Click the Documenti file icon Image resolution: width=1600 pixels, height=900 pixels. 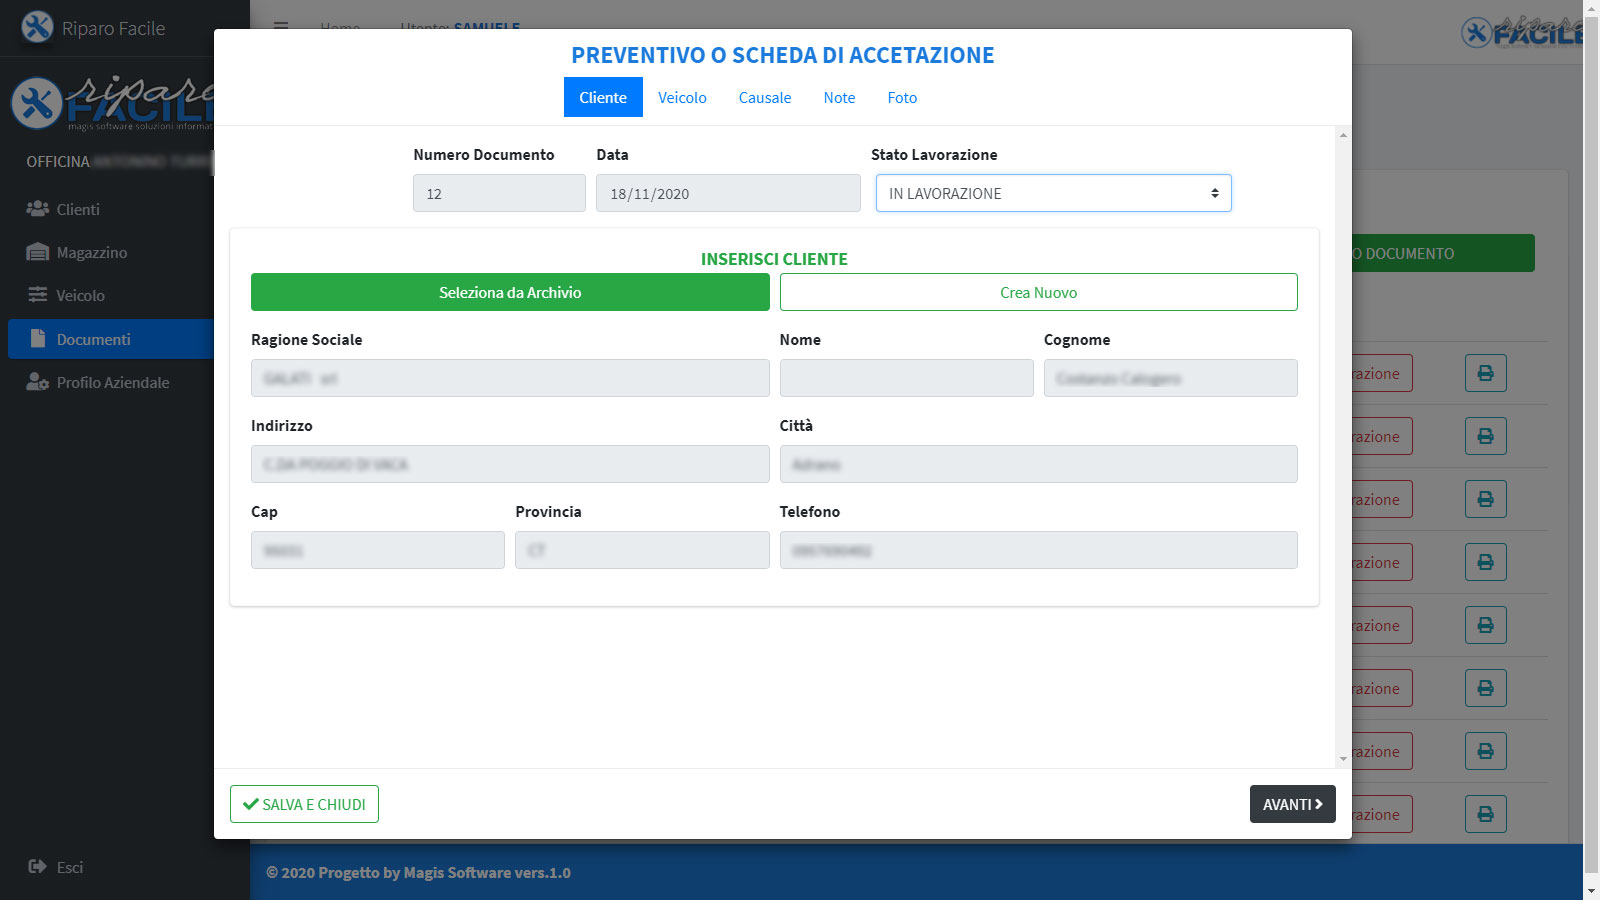pyautogui.click(x=38, y=338)
